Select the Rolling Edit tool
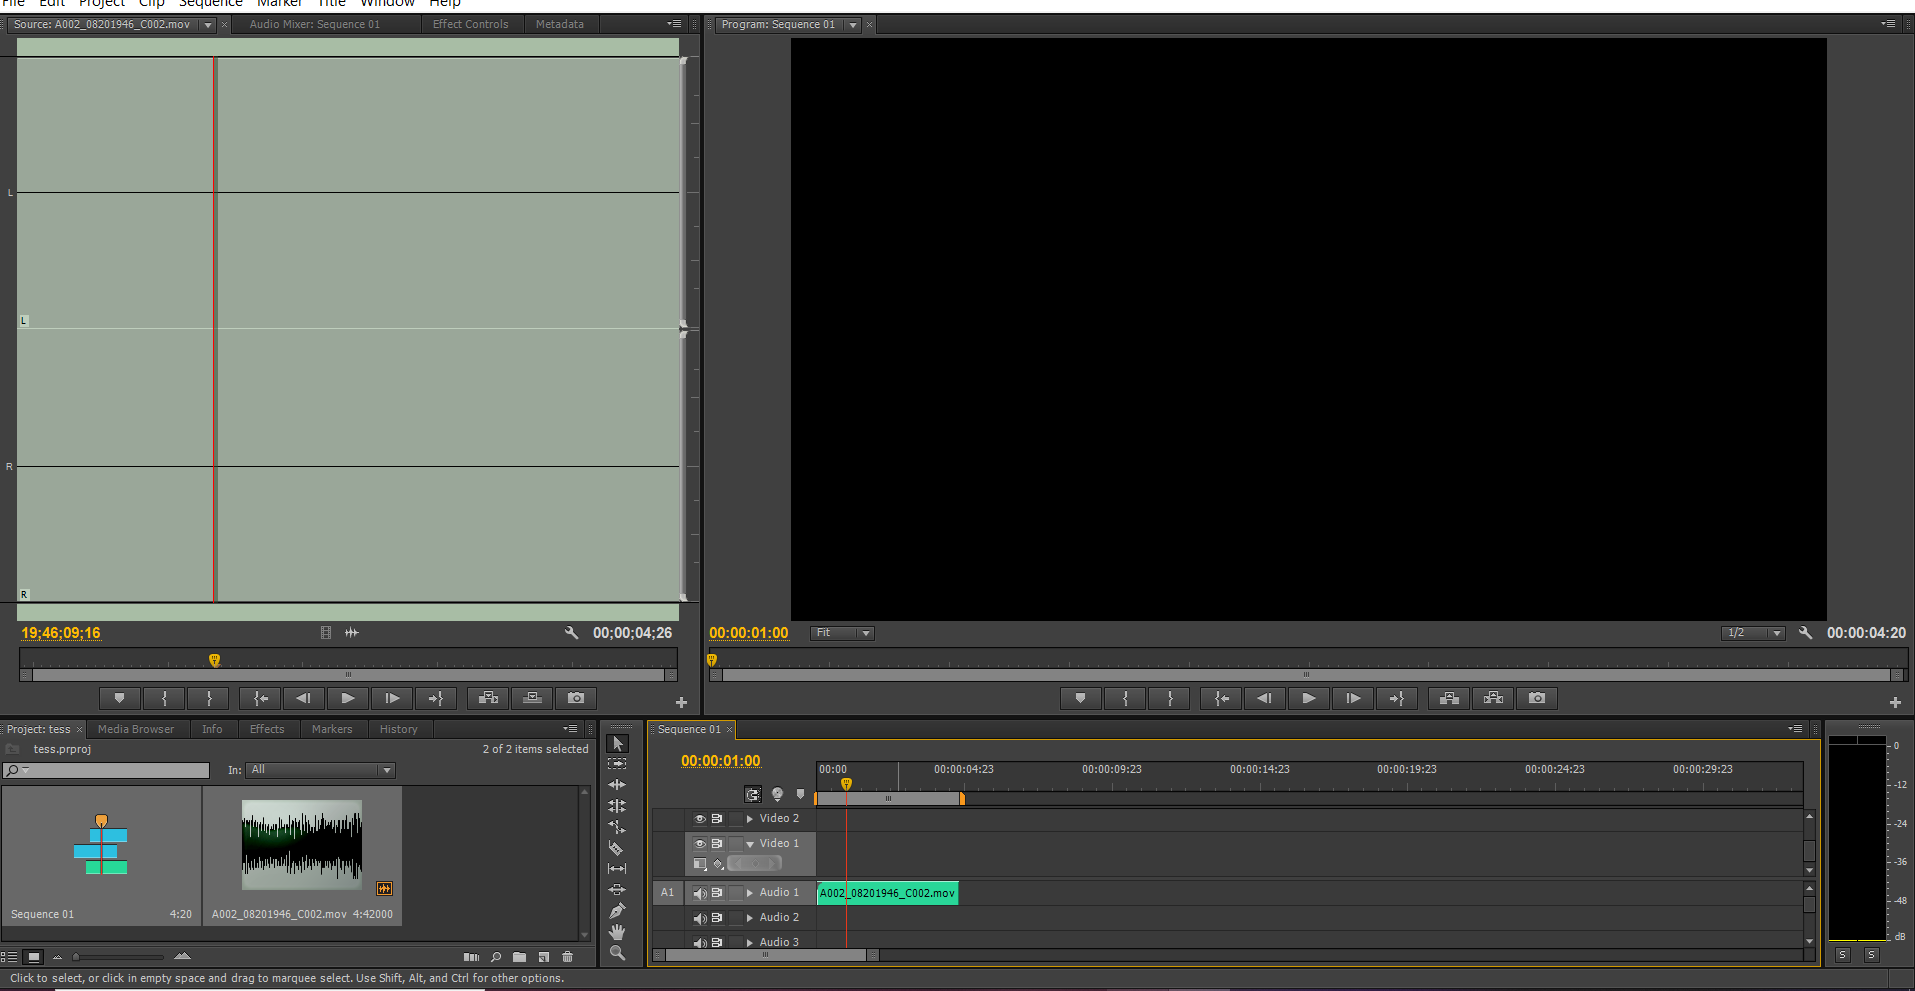 click(x=617, y=806)
